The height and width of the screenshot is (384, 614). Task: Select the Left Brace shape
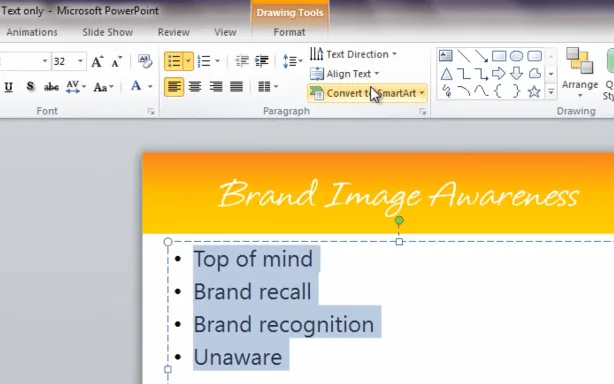(x=498, y=91)
